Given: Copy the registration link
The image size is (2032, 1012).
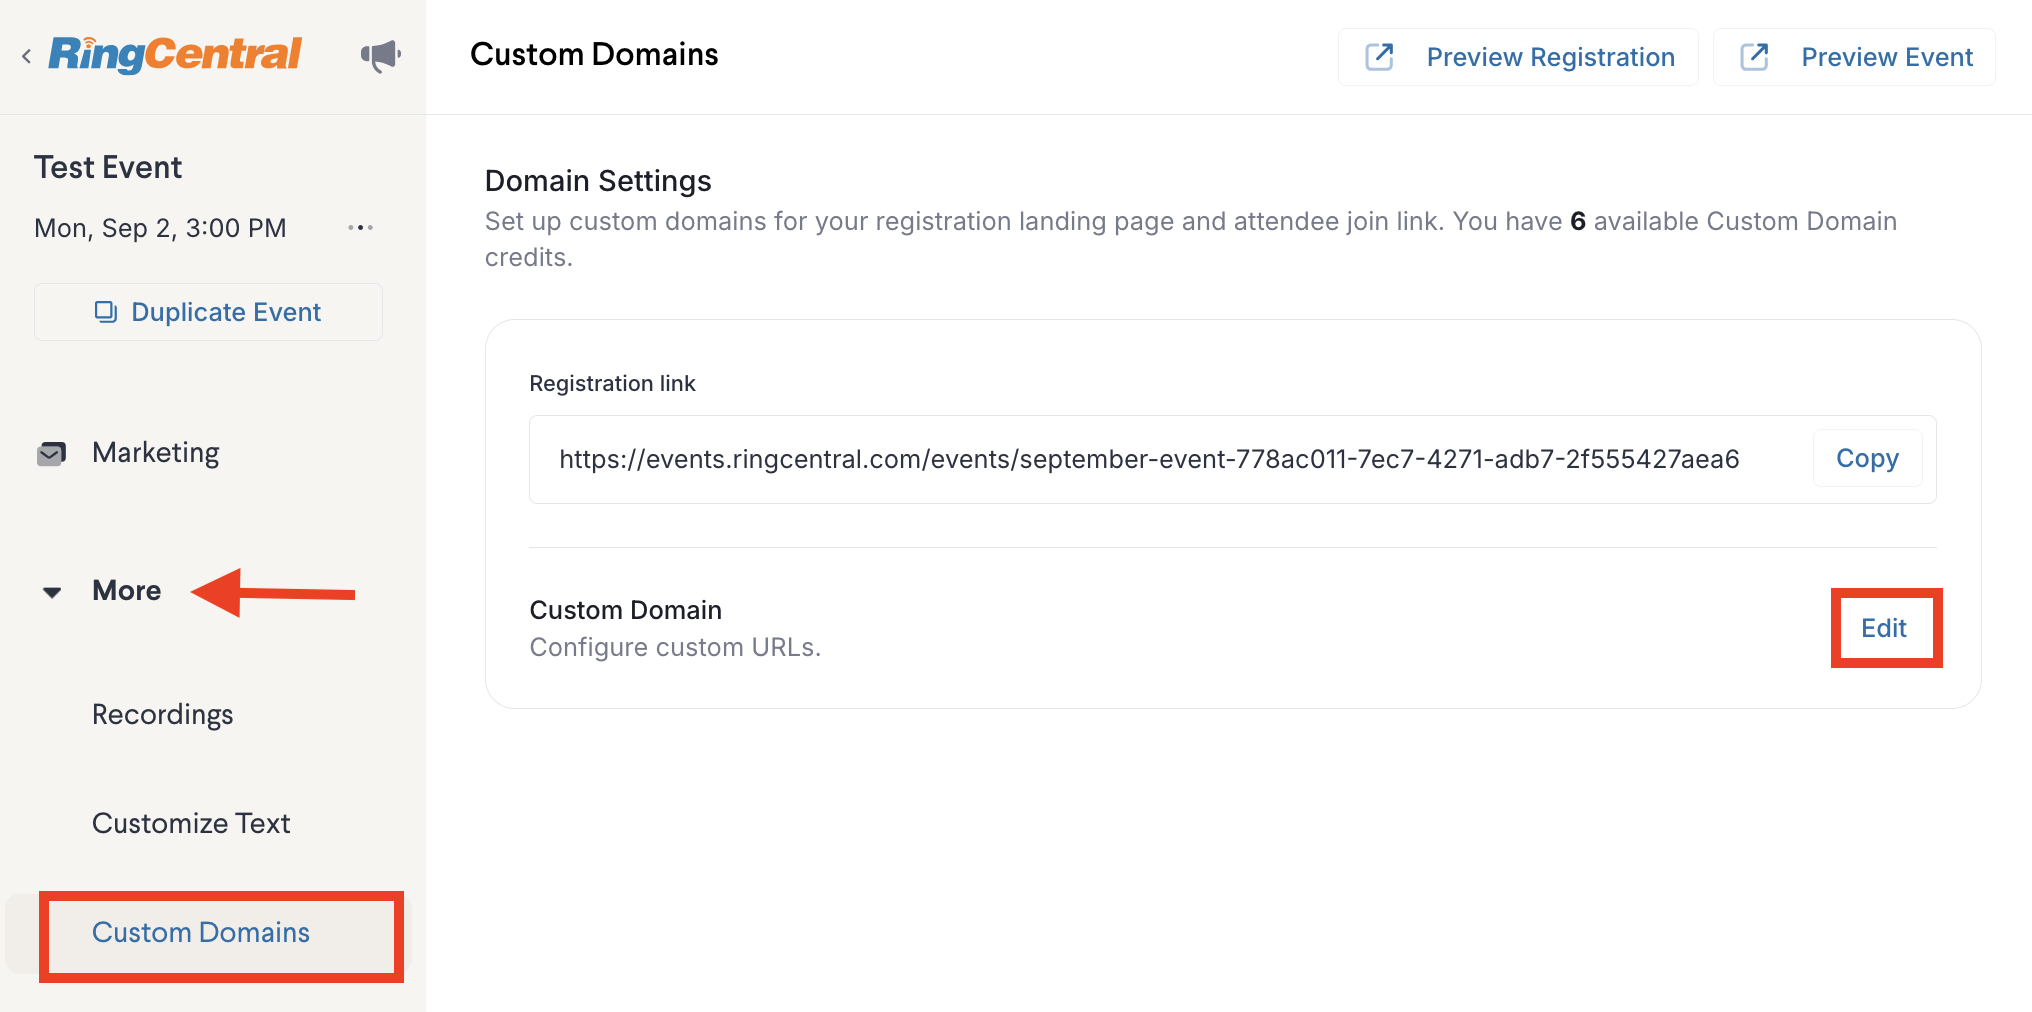Looking at the screenshot, I should (1867, 458).
